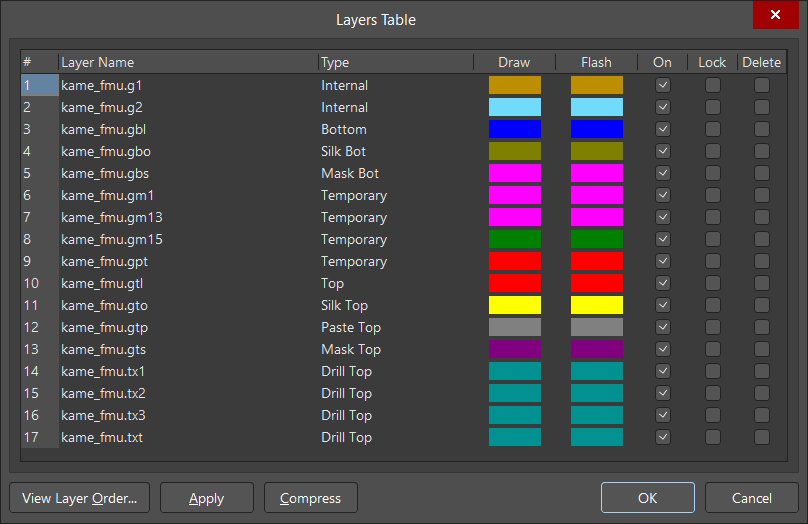
Task: Change Type of kame_fmu.gm1 row
Action: point(354,195)
